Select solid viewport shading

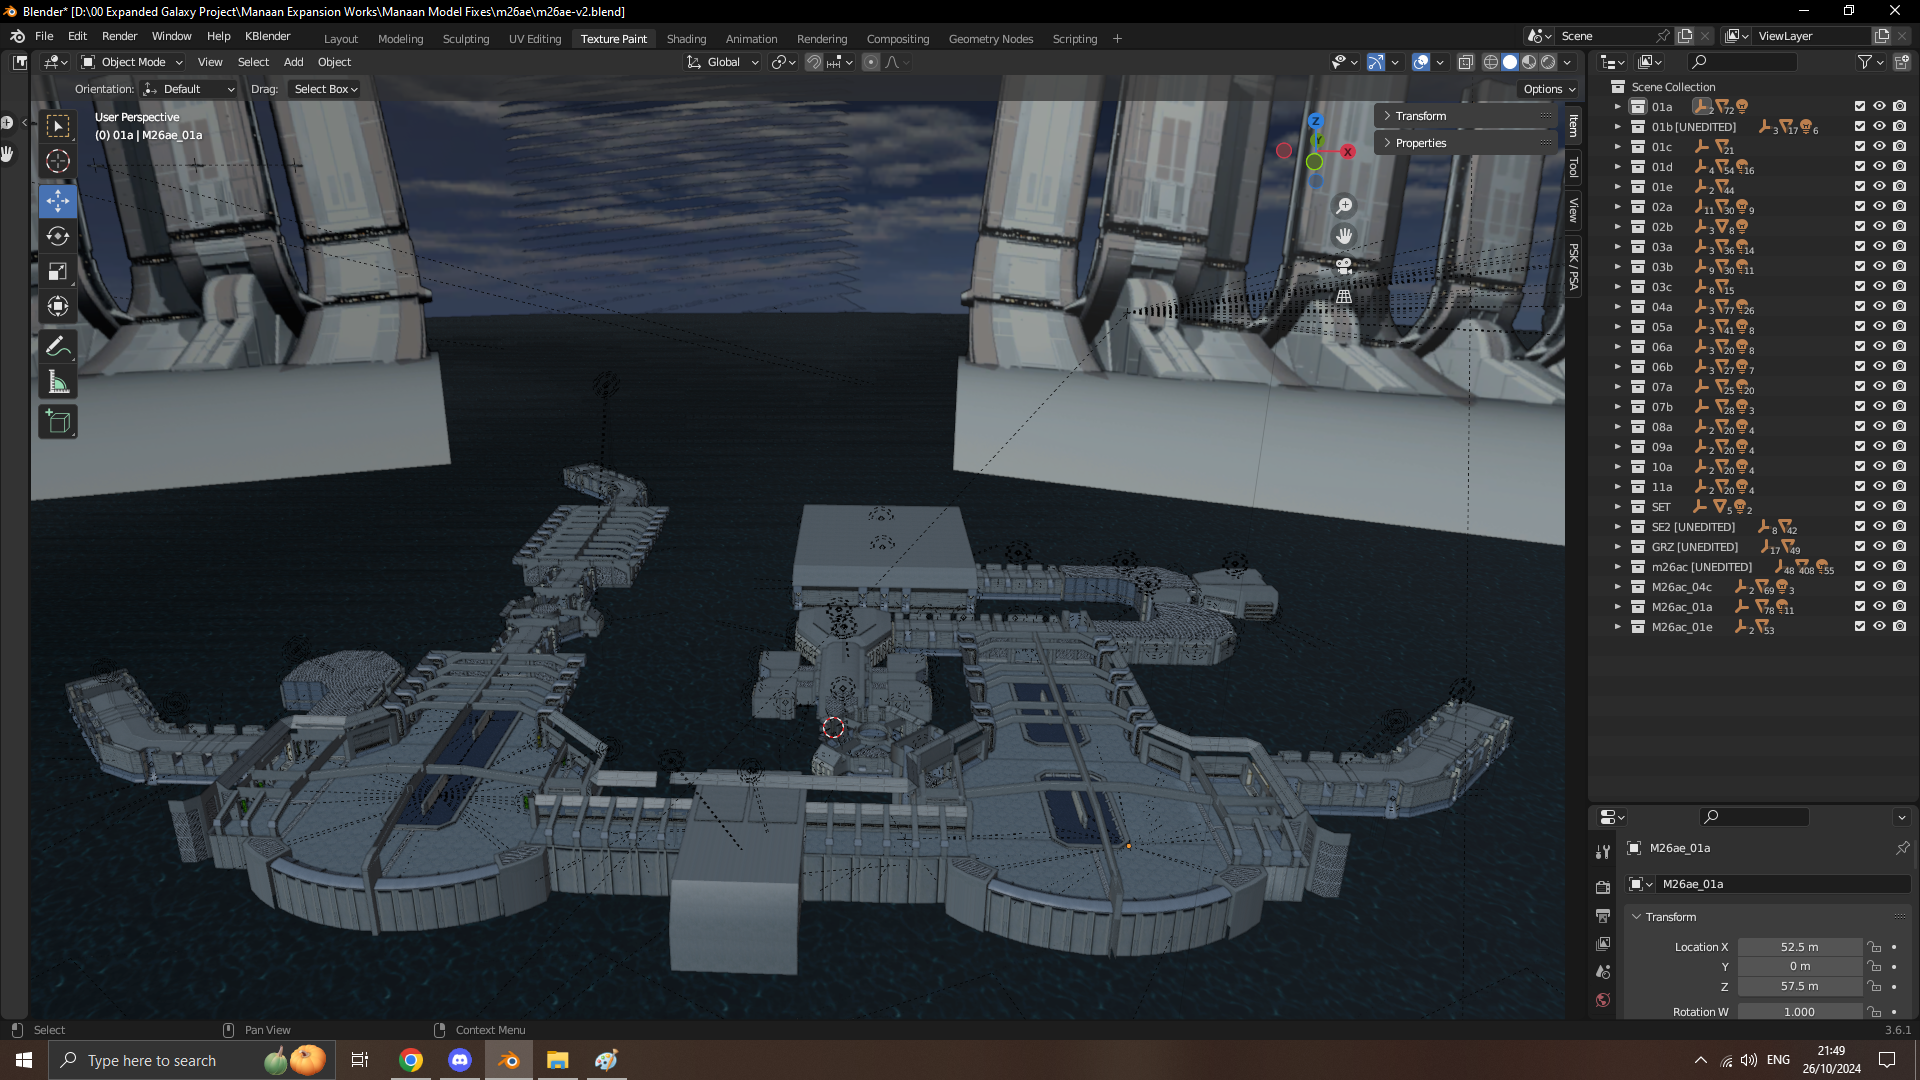pos(1510,62)
